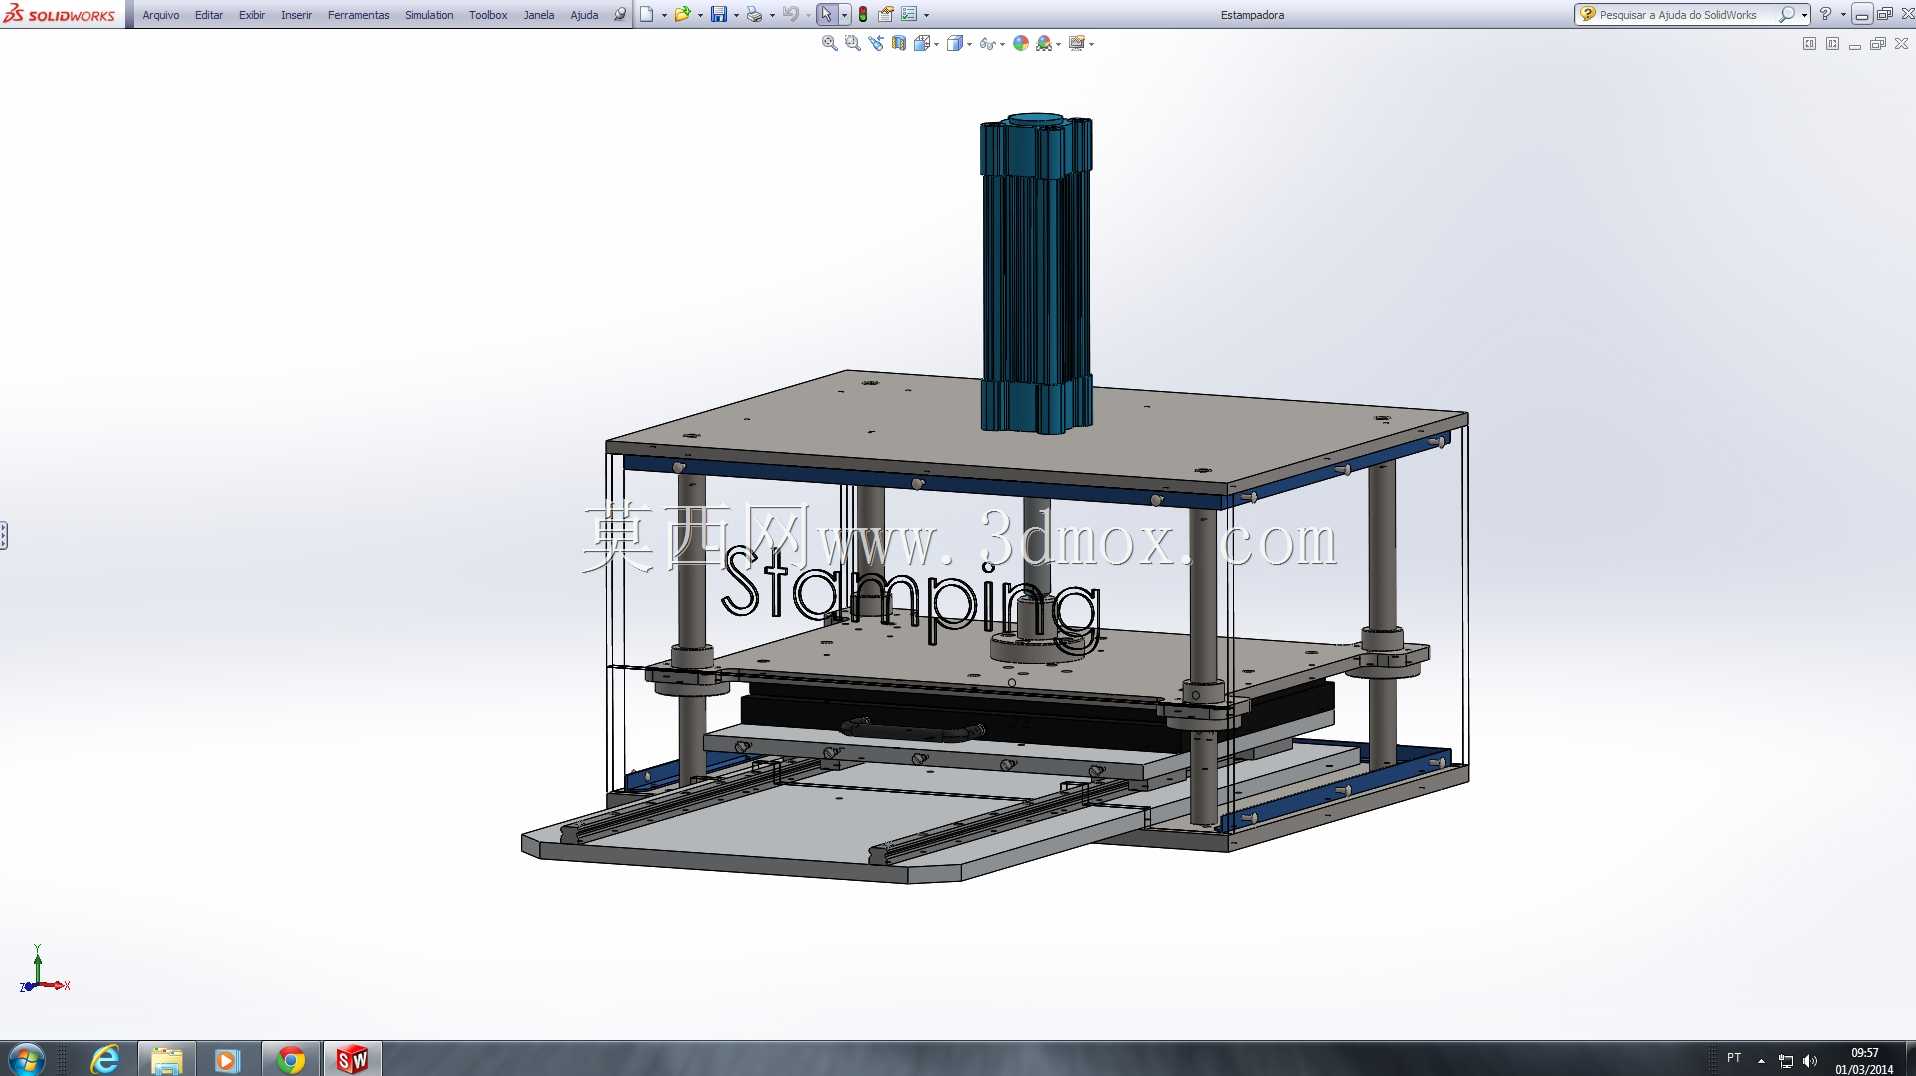Image resolution: width=1916 pixels, height=1076 pixels.
Task: Click the Undo icon
Action: pos(790,14)
